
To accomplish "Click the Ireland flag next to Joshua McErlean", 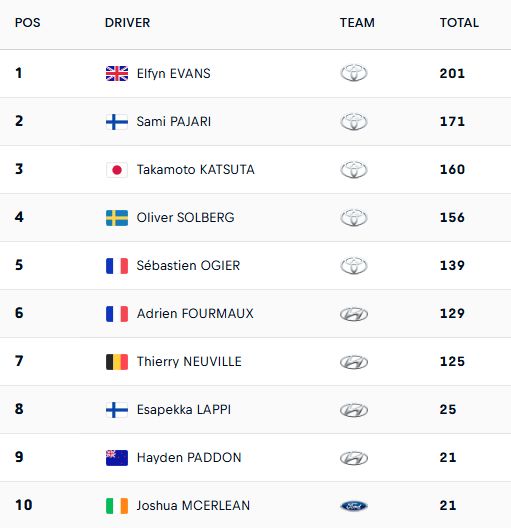I will (117, 506).
